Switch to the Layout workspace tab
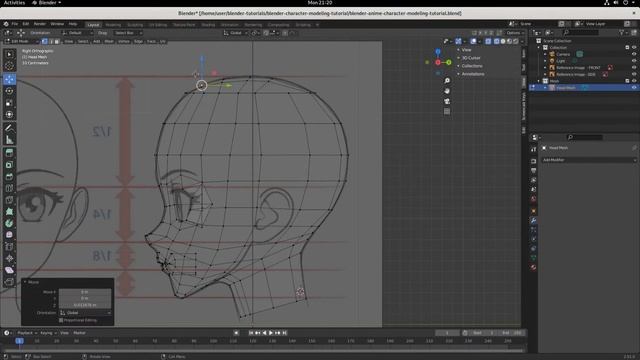The height and width of the screenshot is (360, 640). [93, 25]
